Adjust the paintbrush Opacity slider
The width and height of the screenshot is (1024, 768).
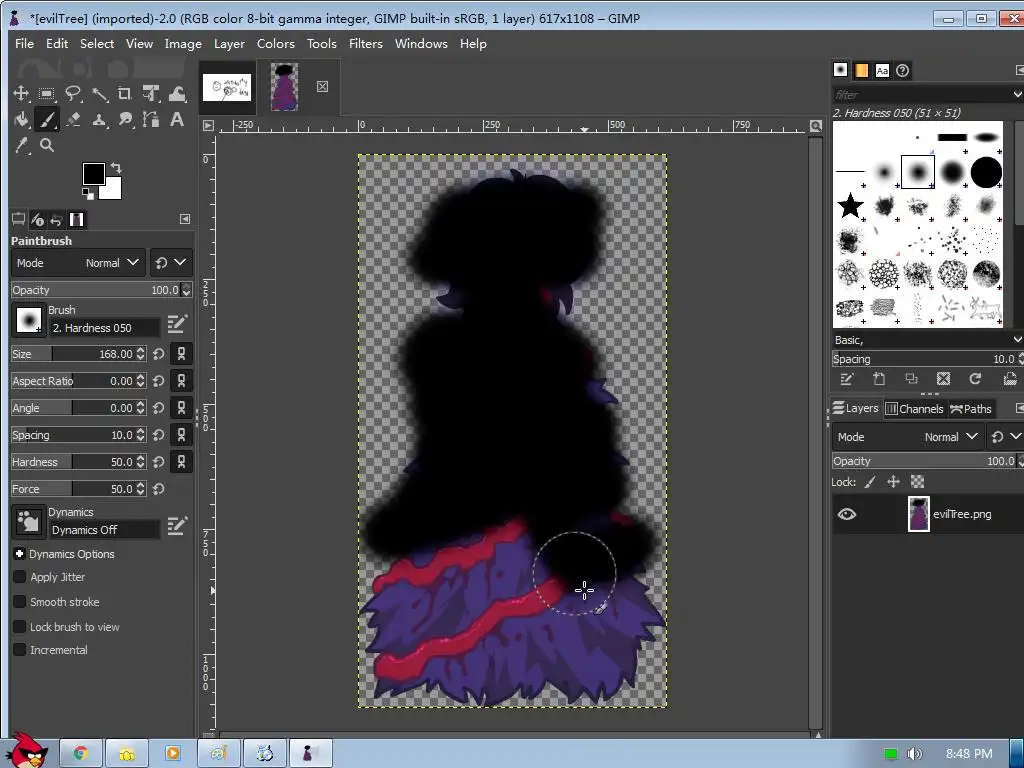[96, 290]
